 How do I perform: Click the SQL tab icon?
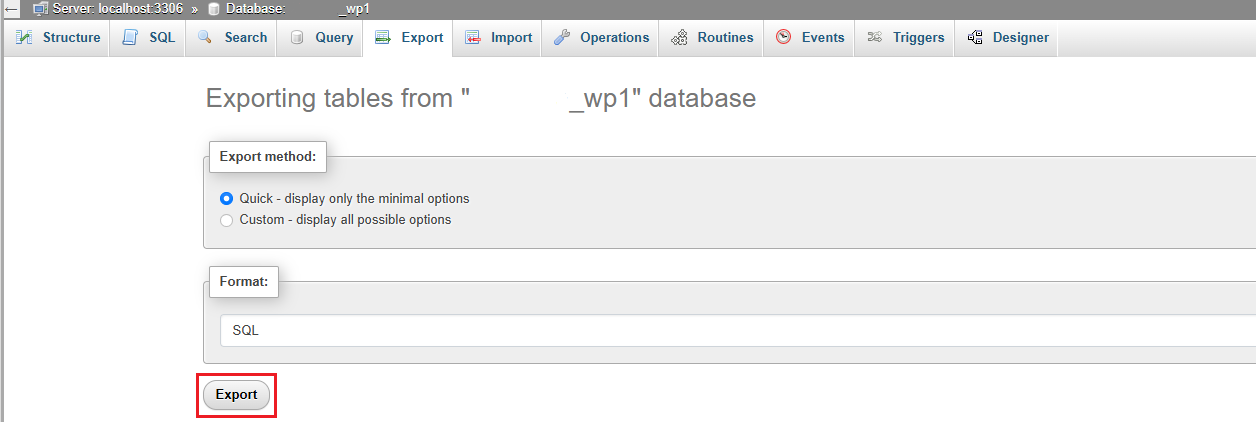[130, 38]
